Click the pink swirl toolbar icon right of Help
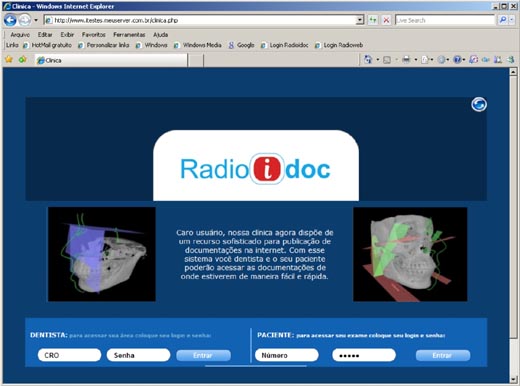 [x=473, y=60]
